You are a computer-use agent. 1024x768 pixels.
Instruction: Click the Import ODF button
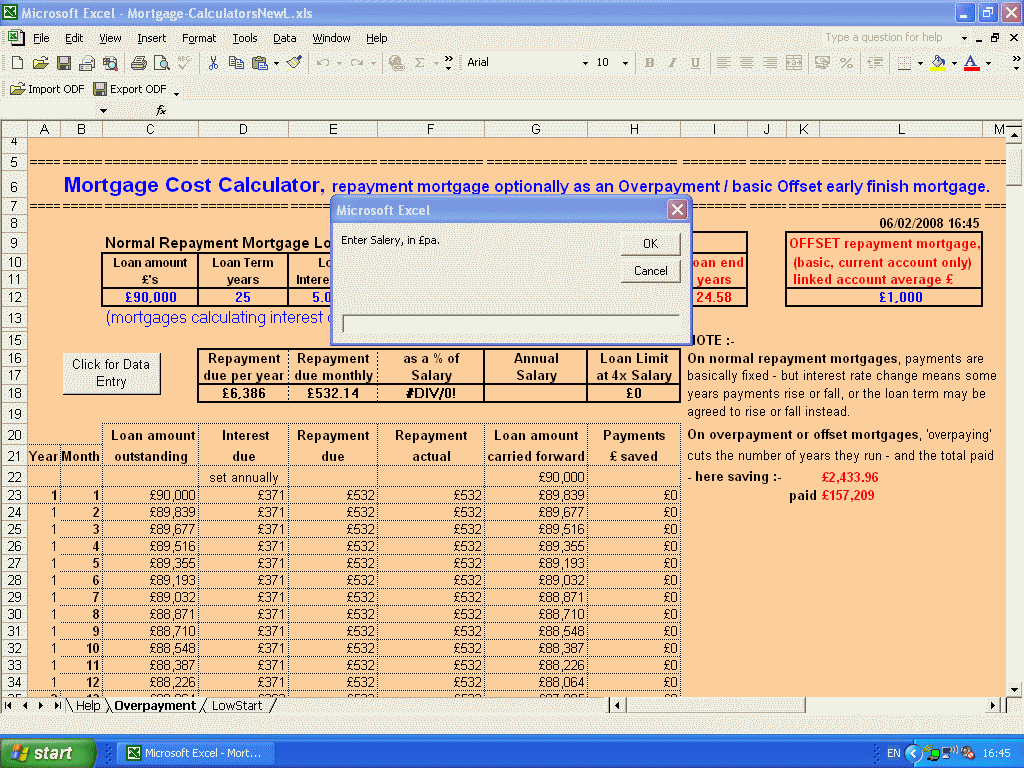[47, 89]
